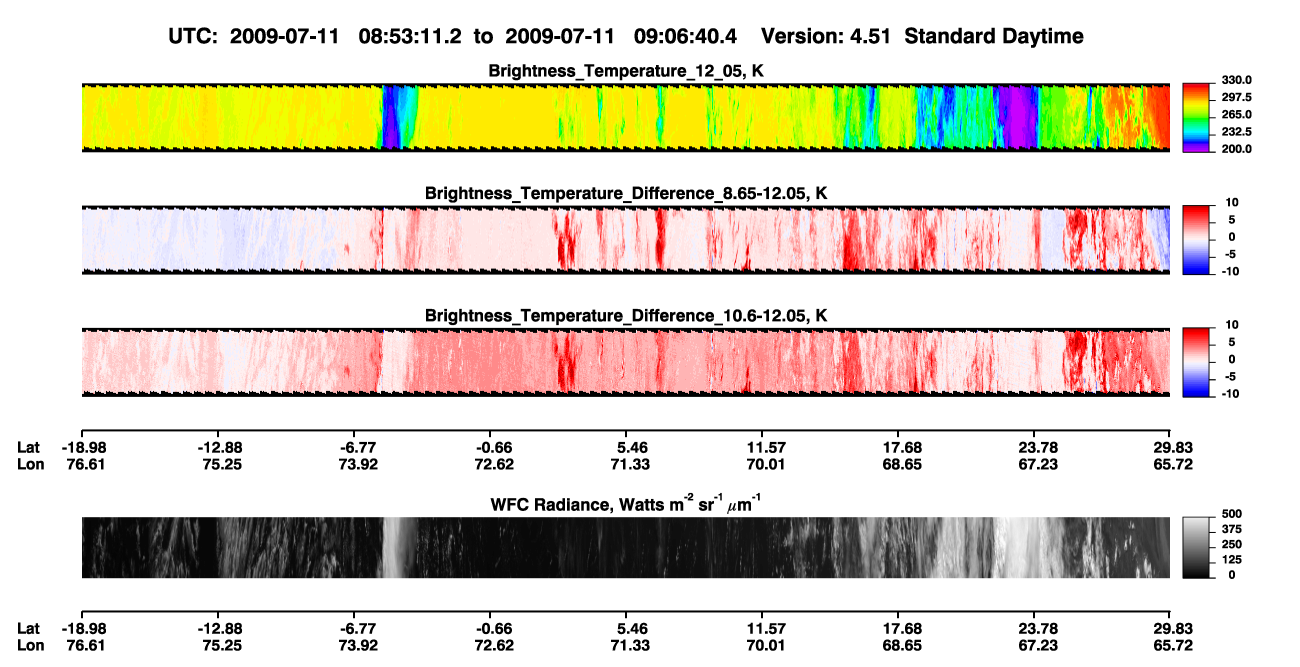1300x667 pixels.
Task: Click longitude '68.65' under the WFC Radiance panel
Action: click(903, 645)
